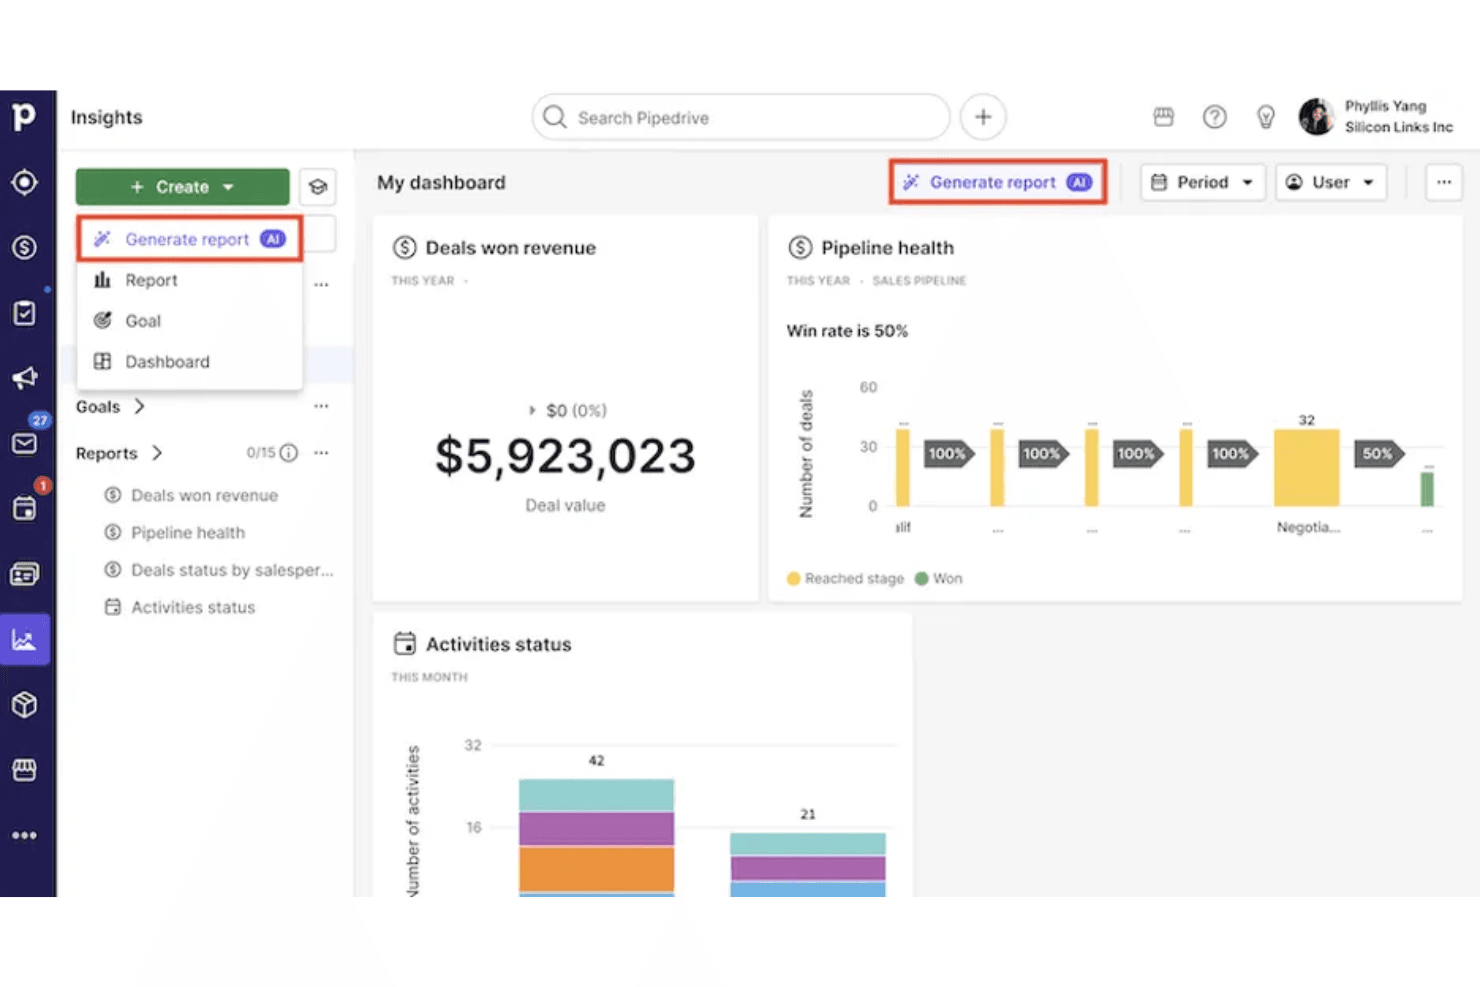This screenshot has width=1480, height=987.
Task: Click the Won legend entry
Action: pyautogui.click(x=939, y=578)
